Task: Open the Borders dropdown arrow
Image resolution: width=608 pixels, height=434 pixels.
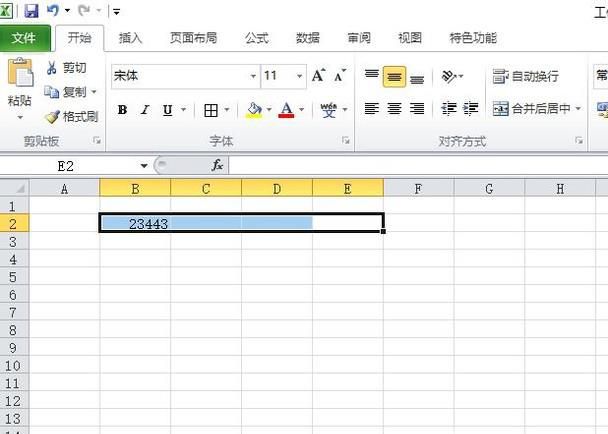Action: coord(227,110)
